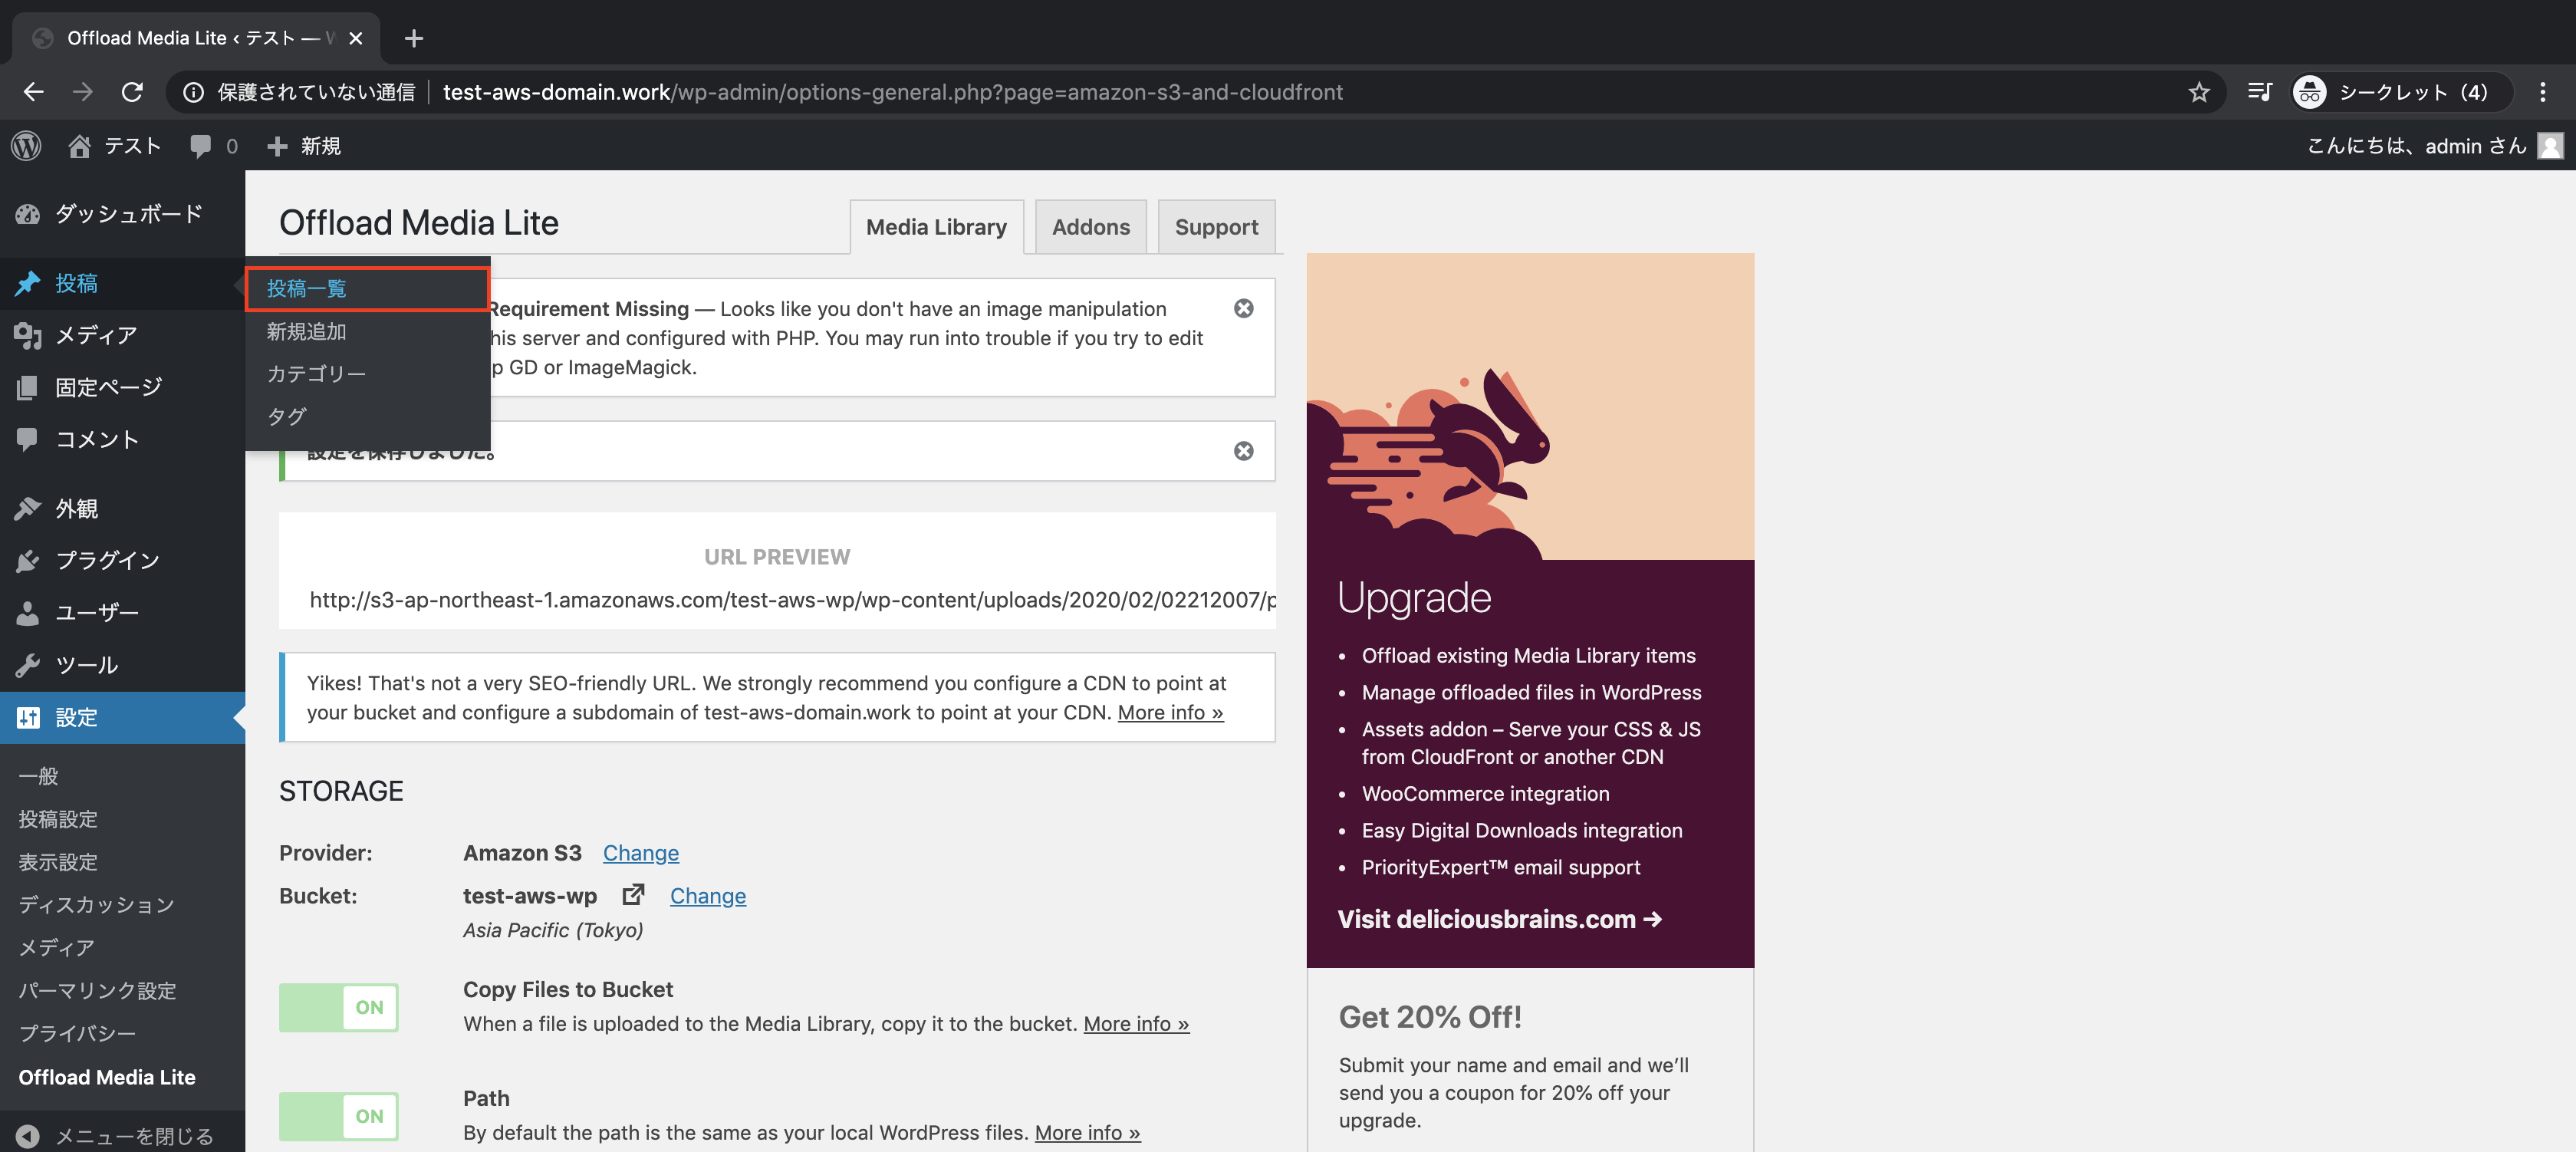Visit deliciousbrains.com link
This screenshot has width=2576, height=1152.
point(1499,919)
